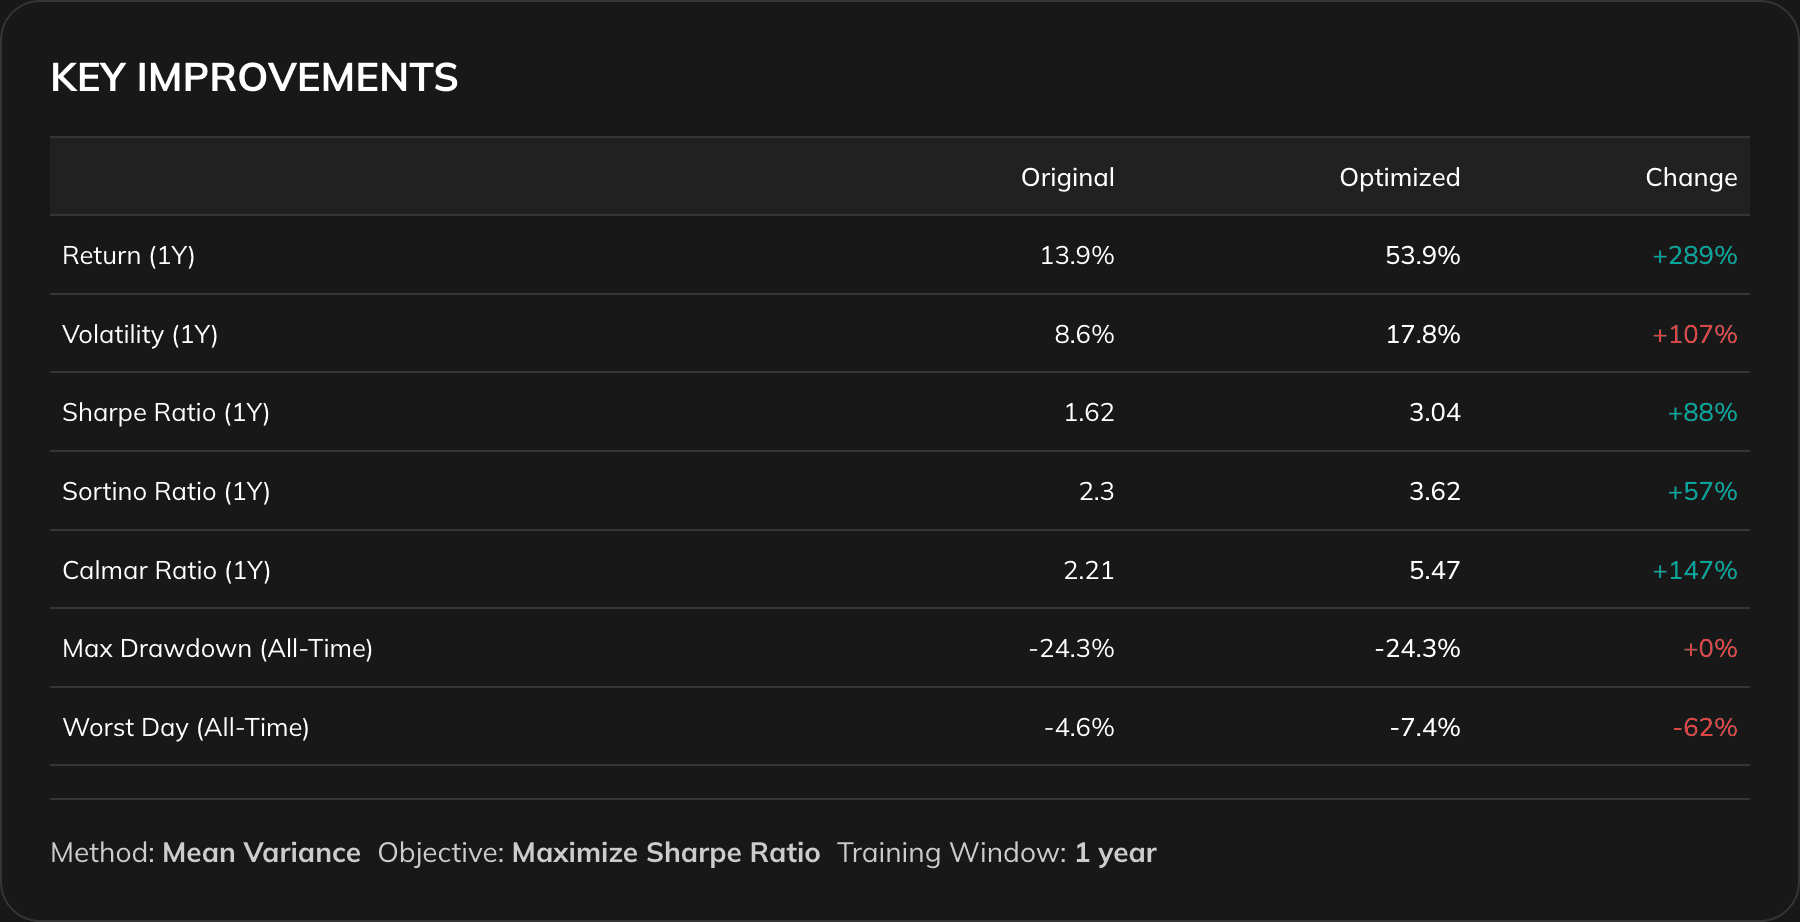Click the +289% return change value
The image size is (1800, 922).
click(1694, 256)
